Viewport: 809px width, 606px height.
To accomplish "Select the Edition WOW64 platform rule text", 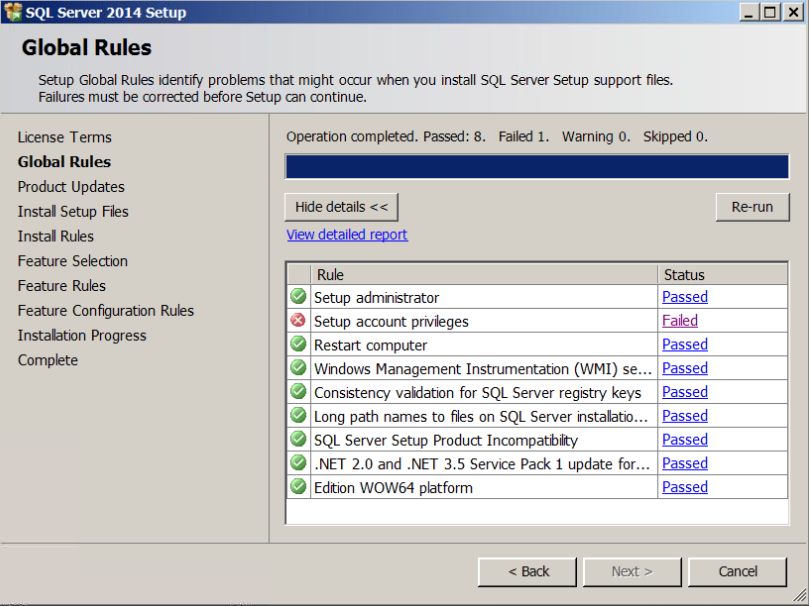I will pos(393,487).
